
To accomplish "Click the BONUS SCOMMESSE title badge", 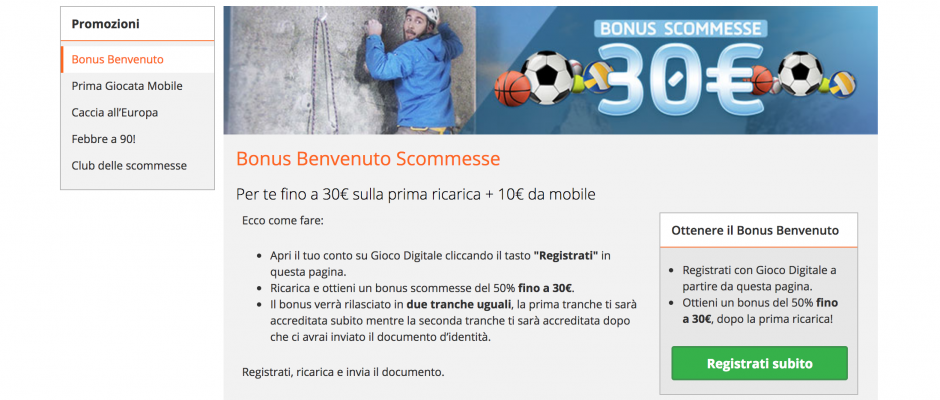I will tap(680, 28).
